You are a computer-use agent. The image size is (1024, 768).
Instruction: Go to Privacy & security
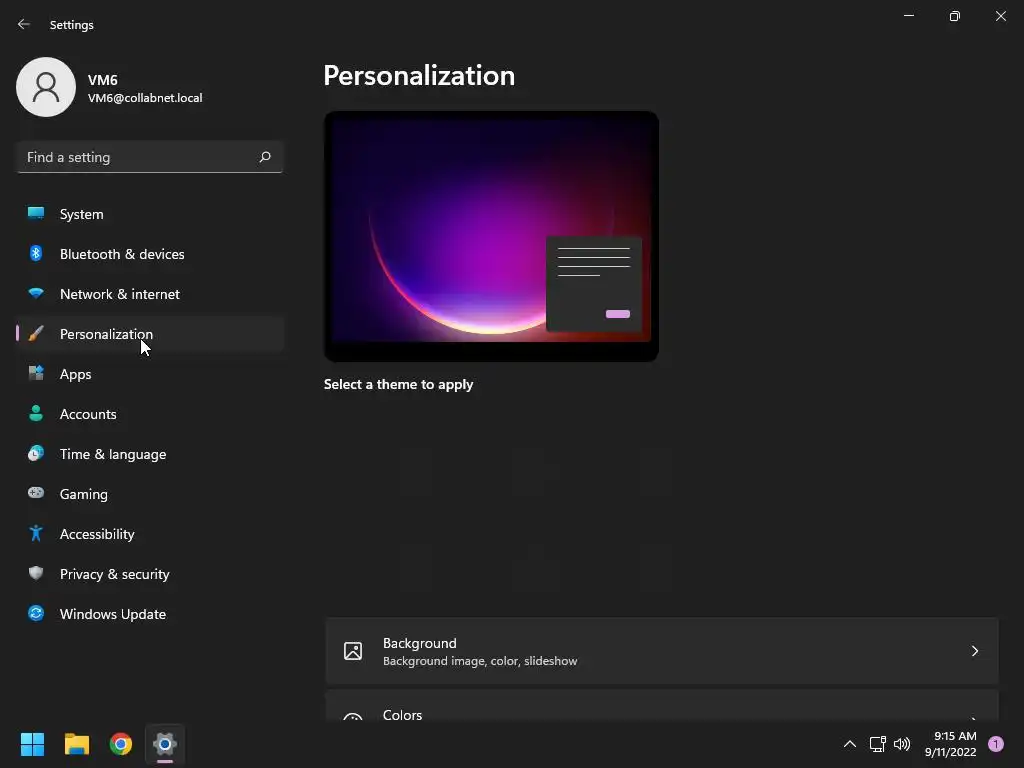[150, 574]
